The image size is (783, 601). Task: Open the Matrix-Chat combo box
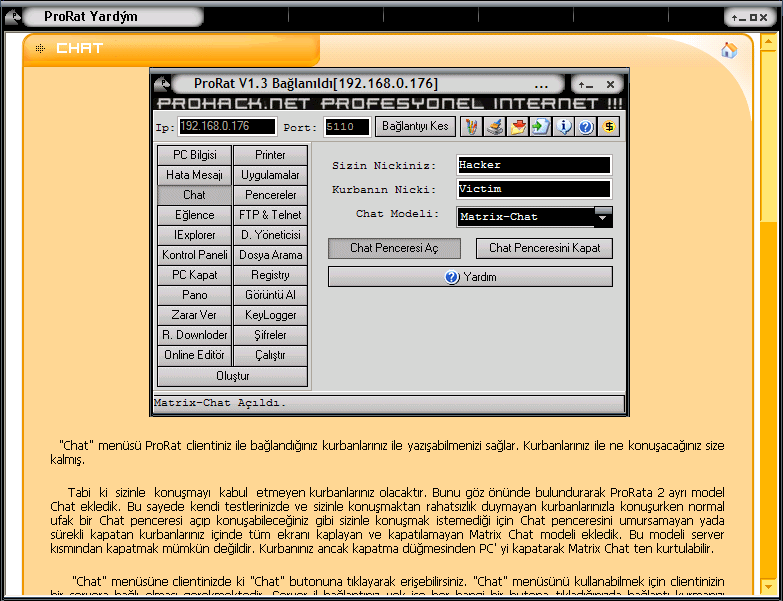click(525, 217)
